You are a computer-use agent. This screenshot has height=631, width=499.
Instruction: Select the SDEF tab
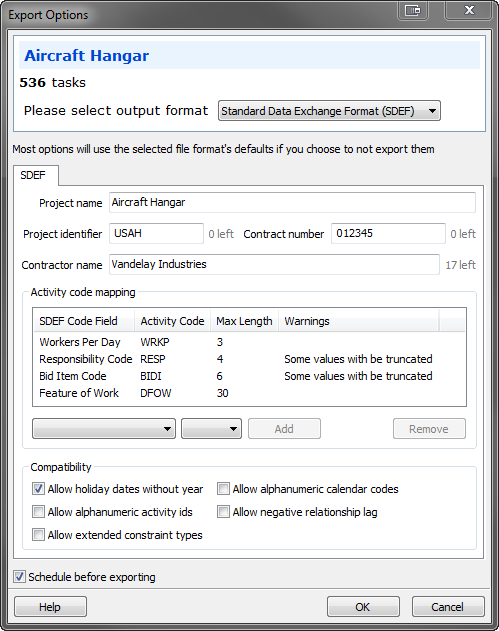click(x=35, y=175)
